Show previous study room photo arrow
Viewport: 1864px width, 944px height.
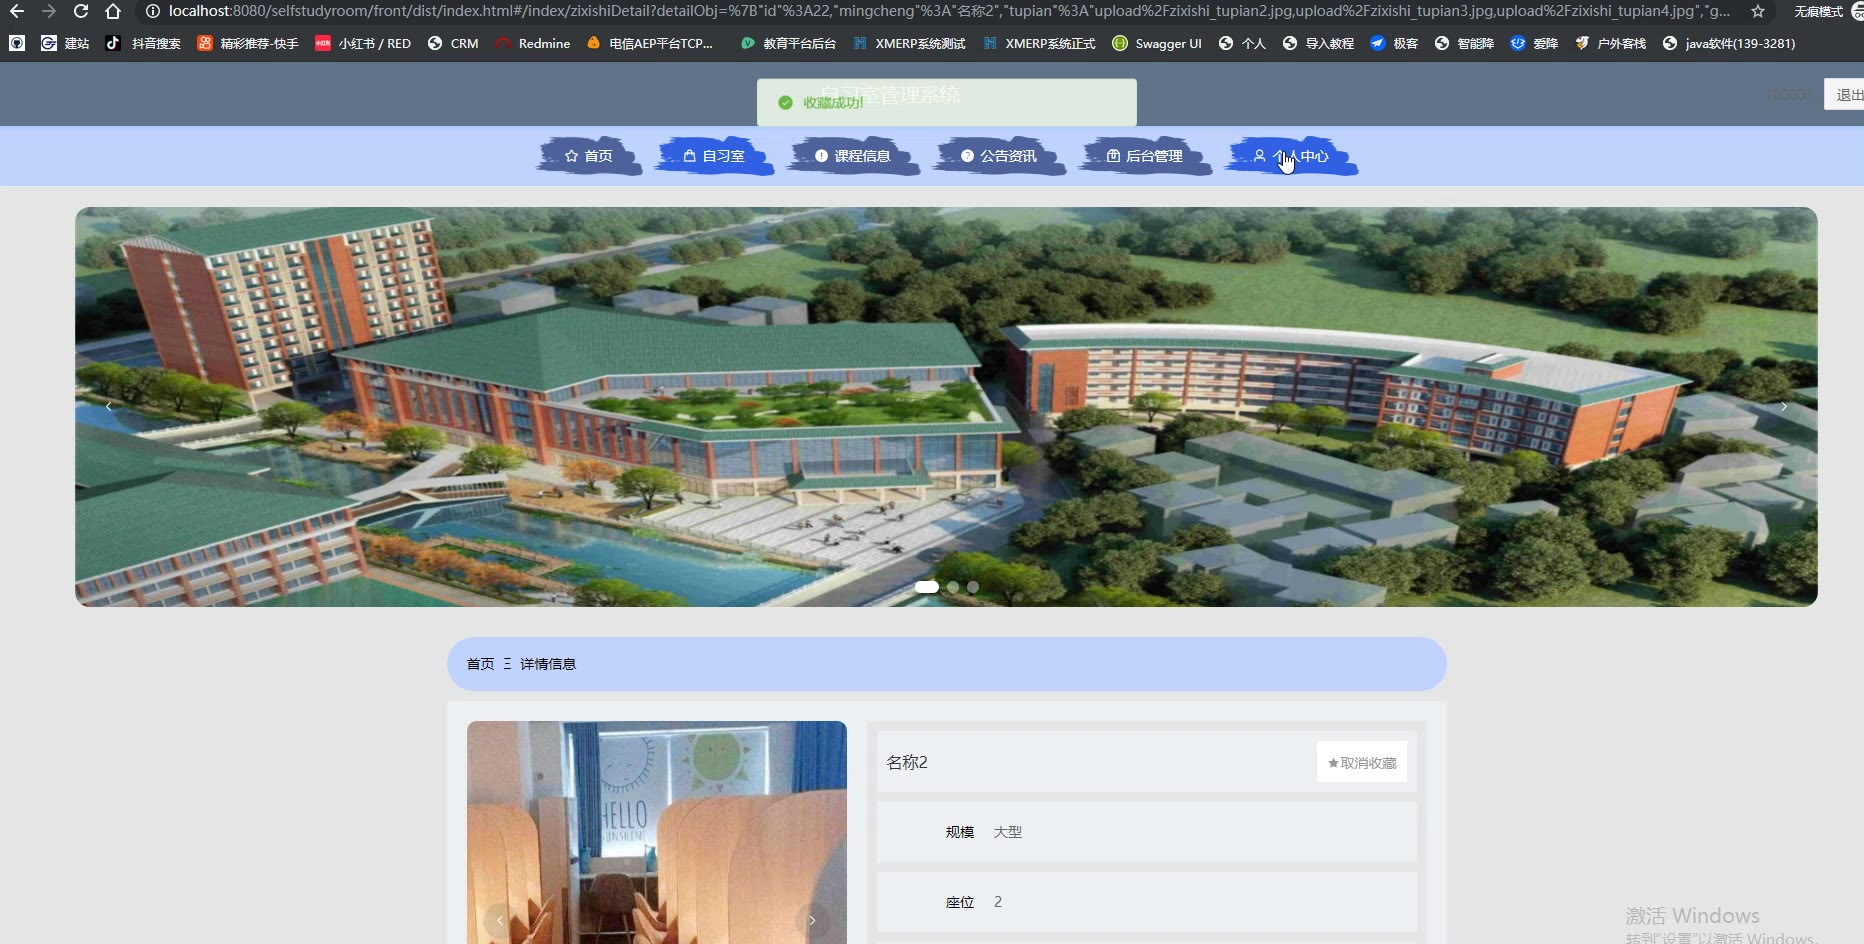[x=500, y=920]
